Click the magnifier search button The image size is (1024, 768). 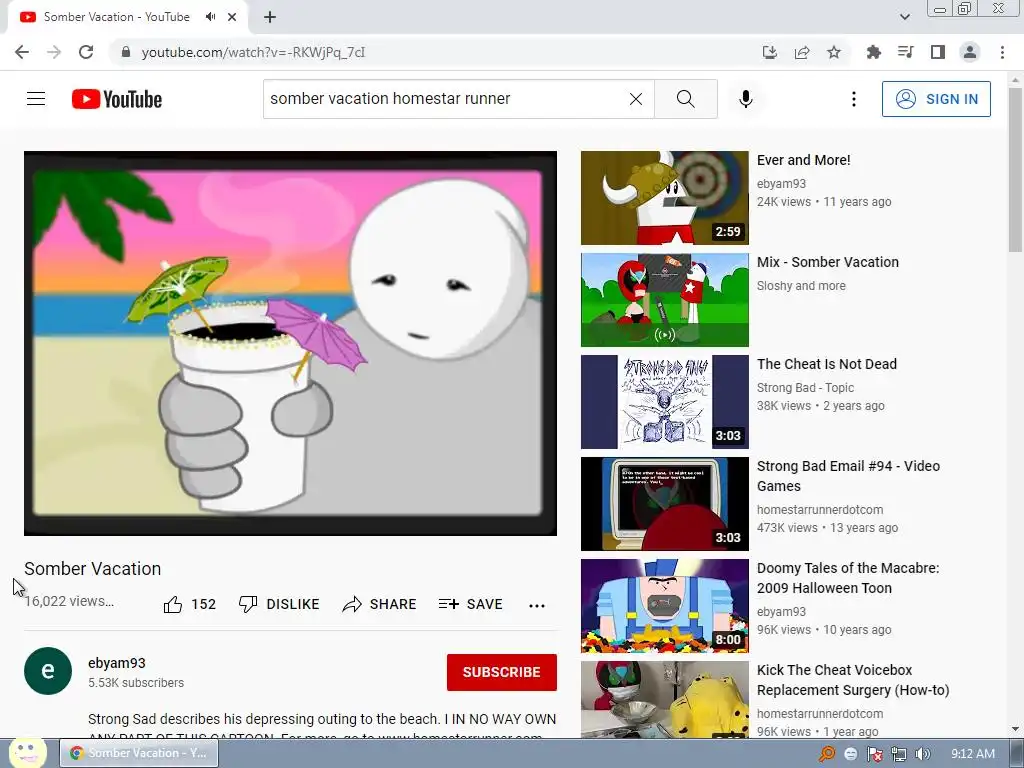click(x=686, y=99)
